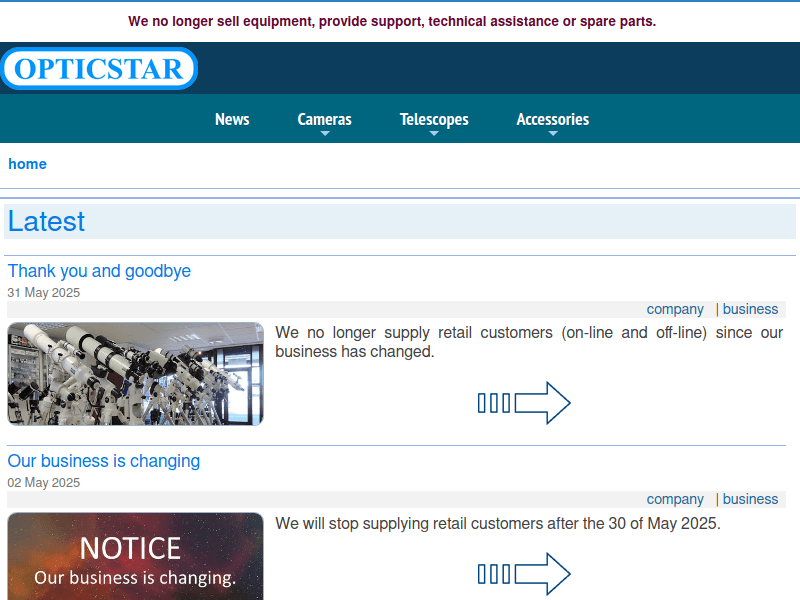Open the Our business is changing article title
Image resolution: width=800 pixels, height=600 pixels.
click(104, 461)
